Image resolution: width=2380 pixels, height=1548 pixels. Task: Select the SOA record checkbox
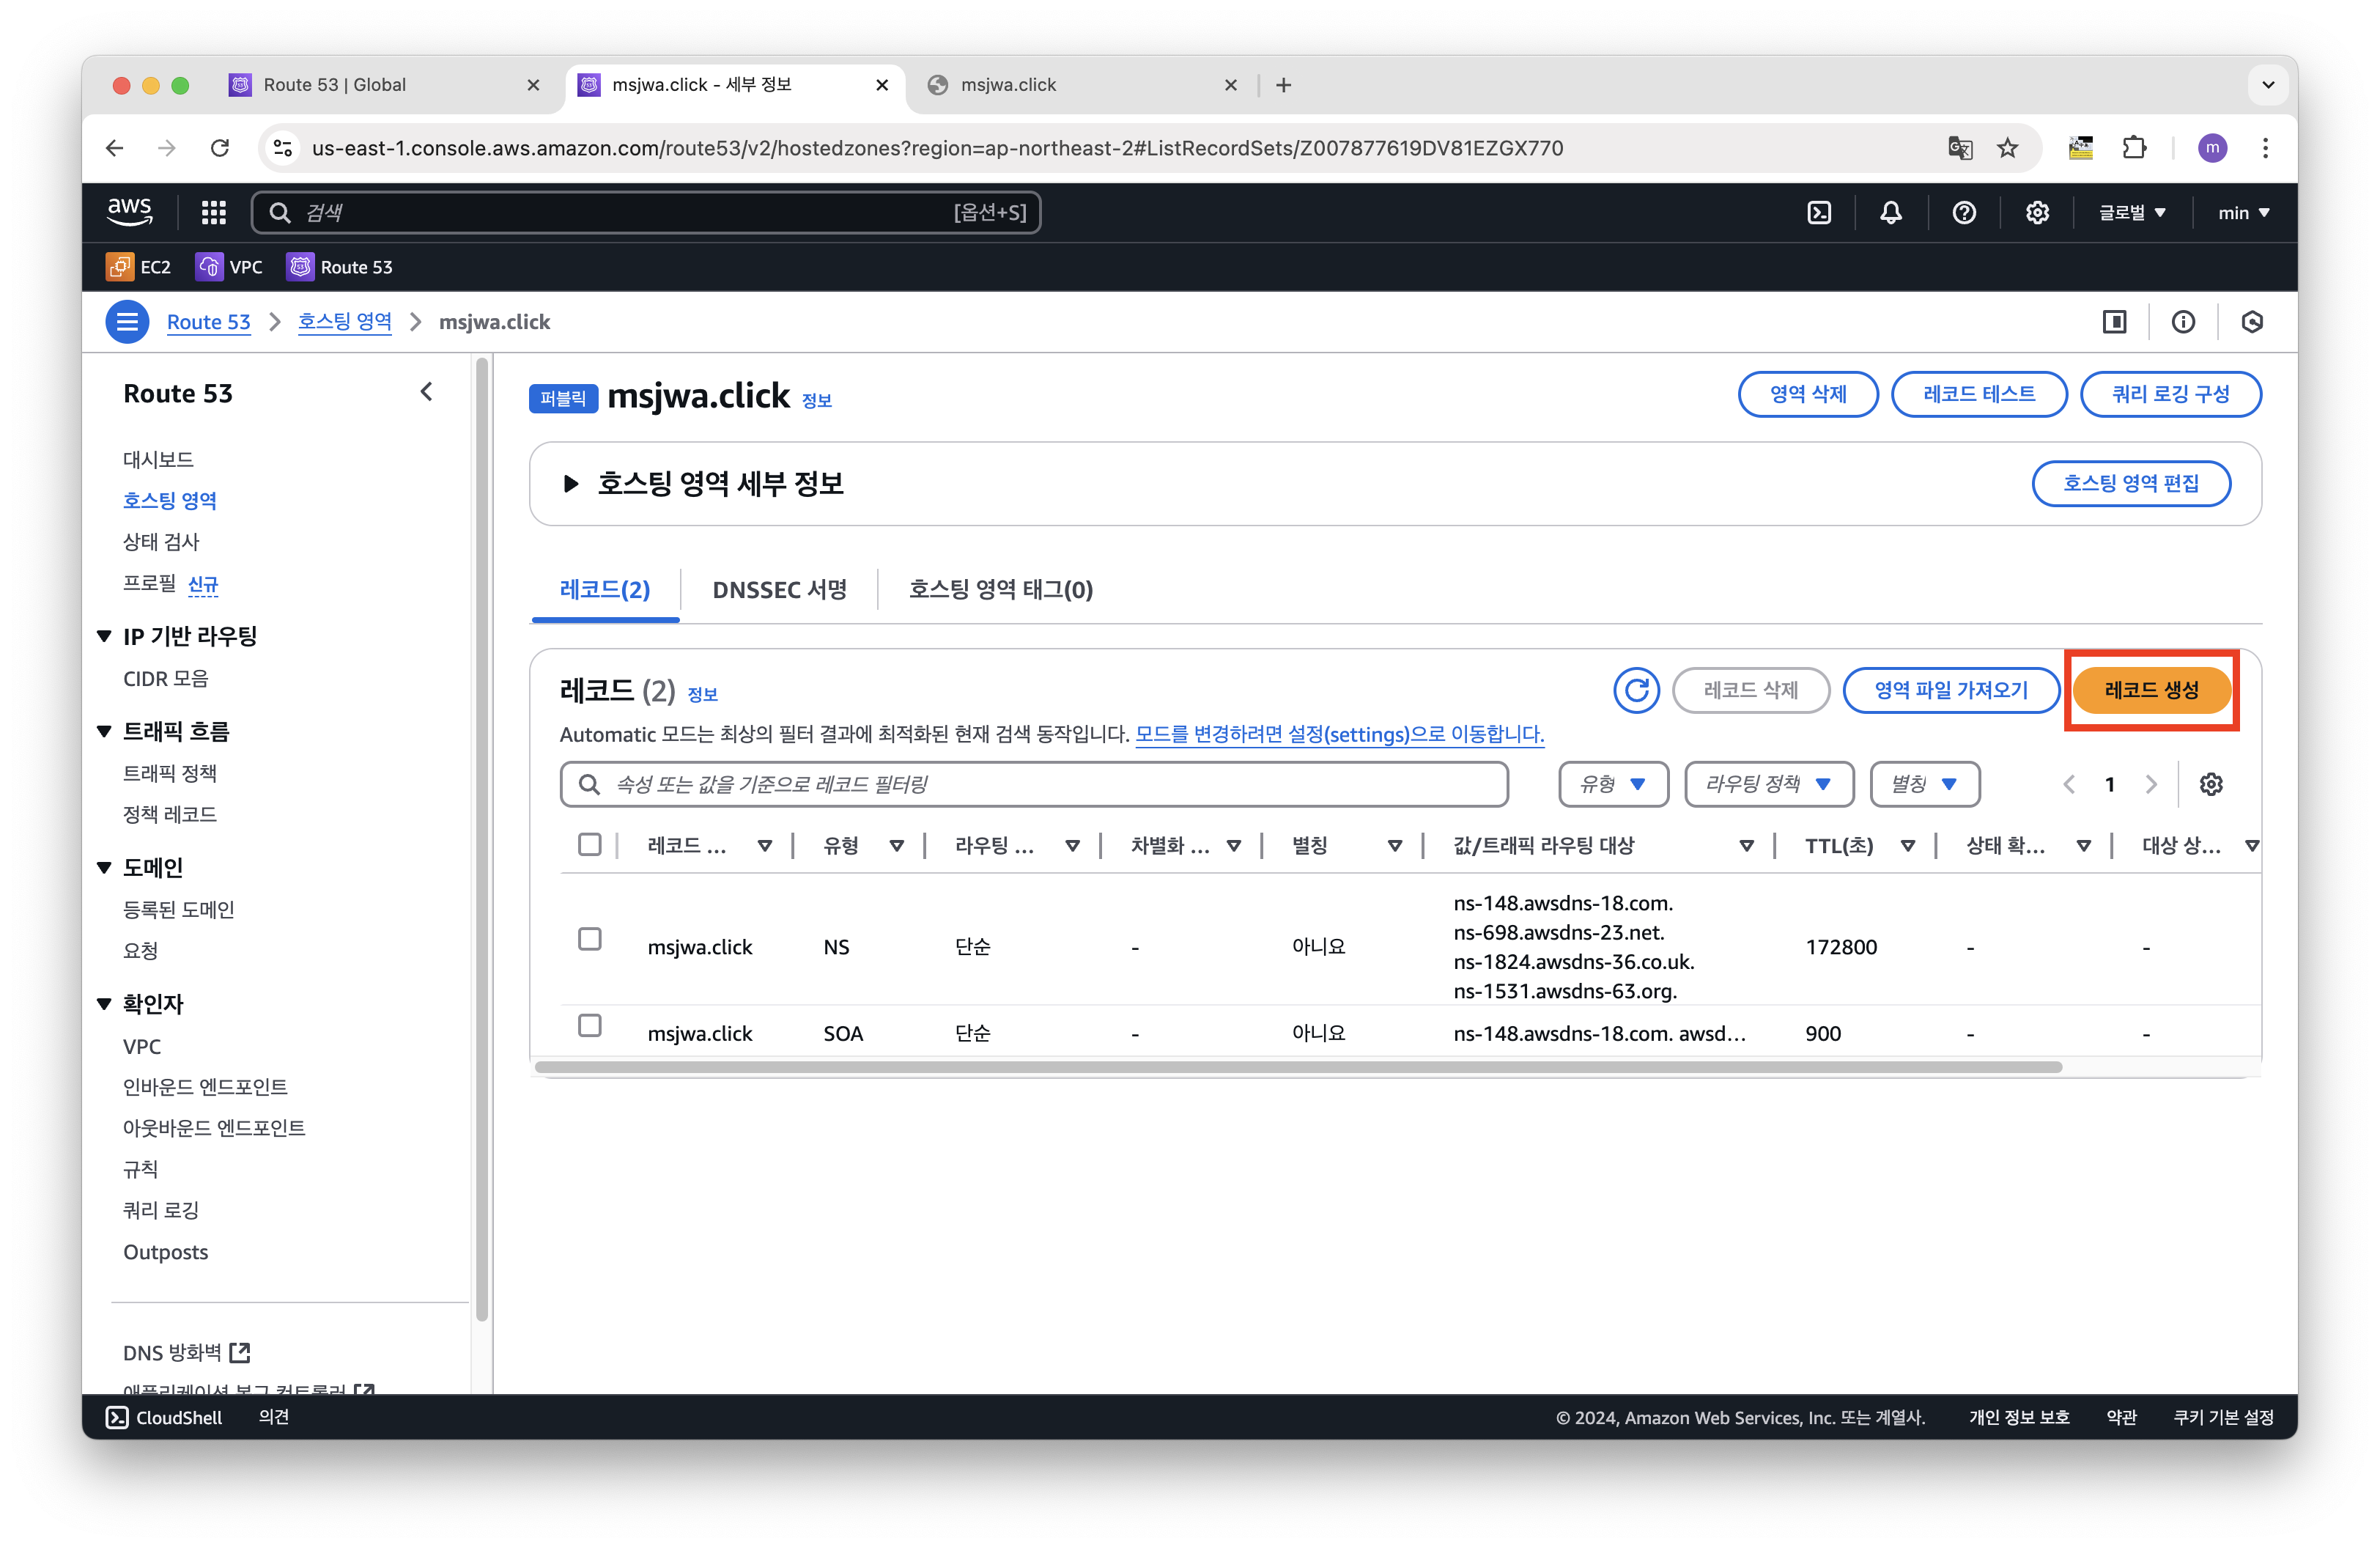590,1026
